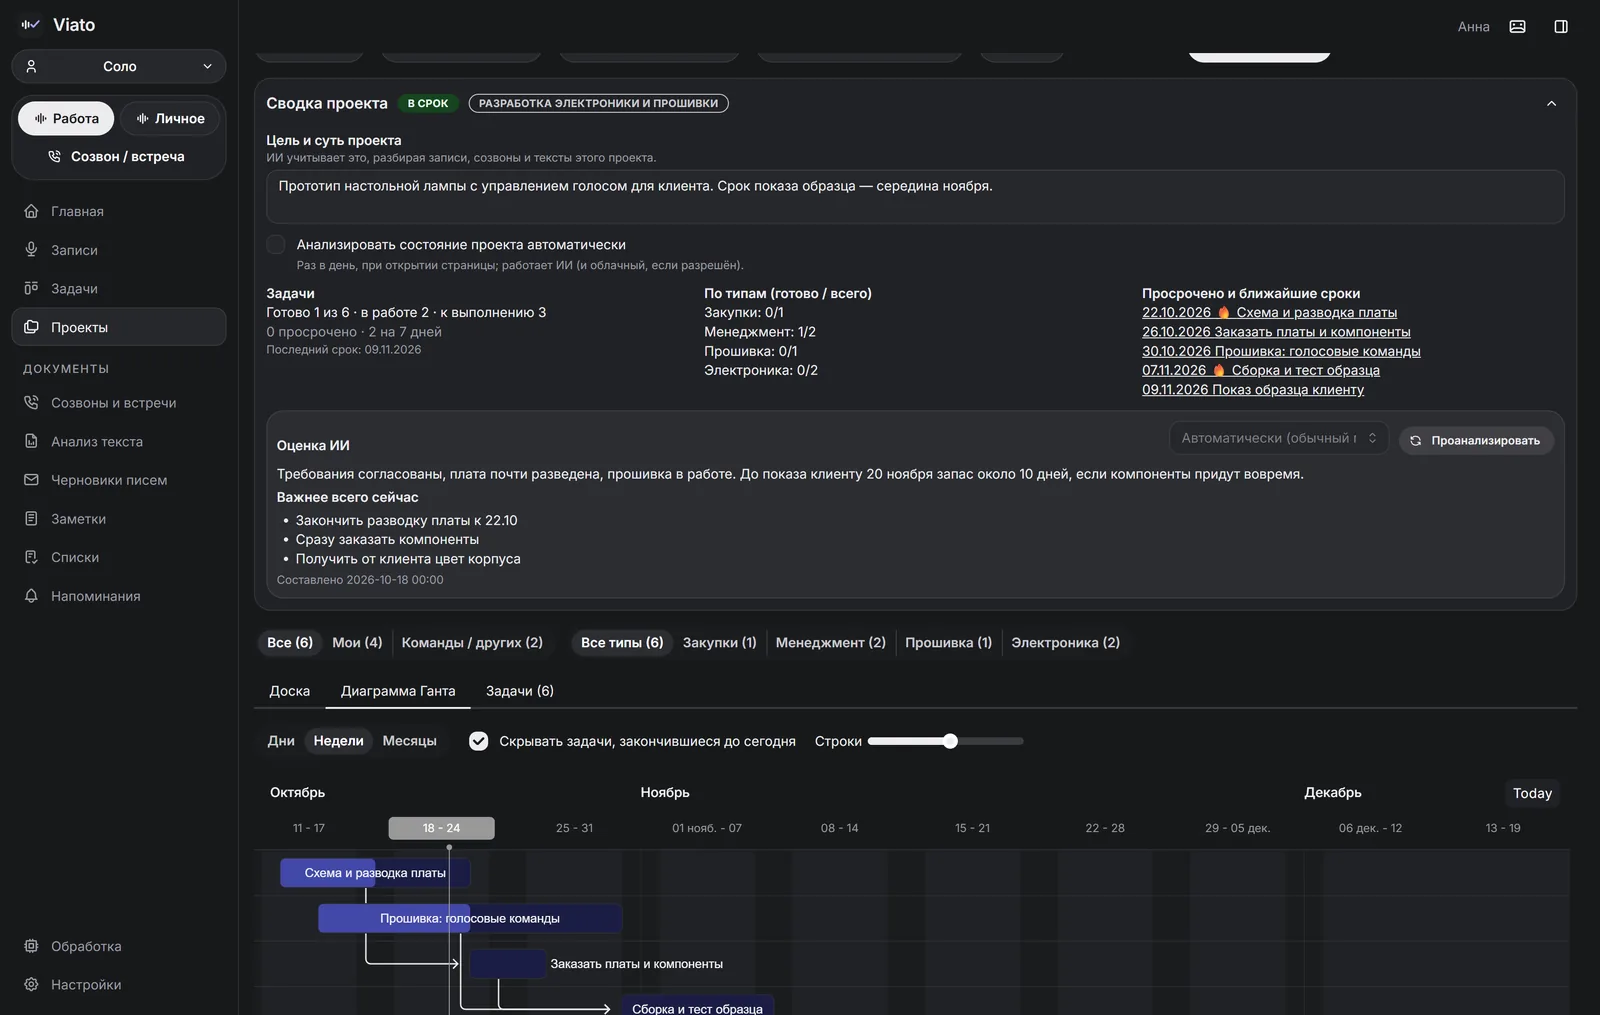Open 09.11.2026 Показ образца клиенту link
This screenshot has width=1600, height=1015.
1253,390
